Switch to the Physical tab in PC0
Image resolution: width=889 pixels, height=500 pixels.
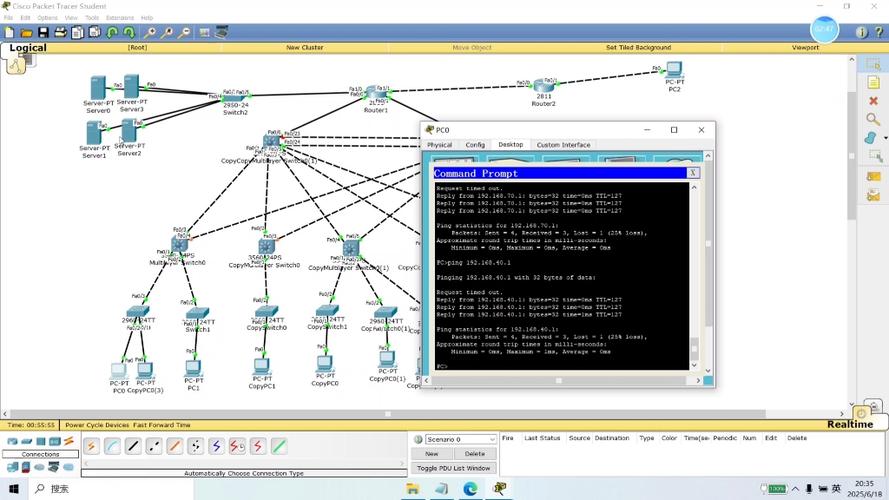pos(439,145)
